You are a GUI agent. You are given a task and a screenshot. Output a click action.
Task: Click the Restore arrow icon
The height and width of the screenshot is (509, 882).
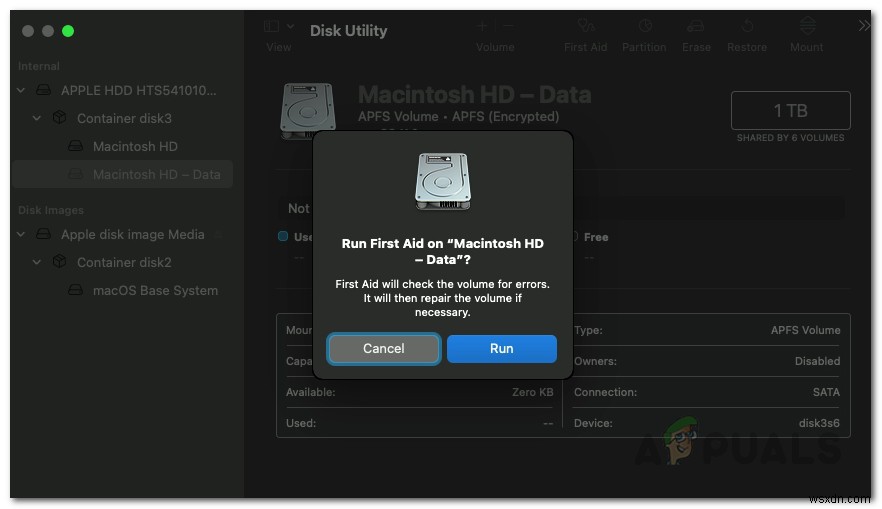747,26
